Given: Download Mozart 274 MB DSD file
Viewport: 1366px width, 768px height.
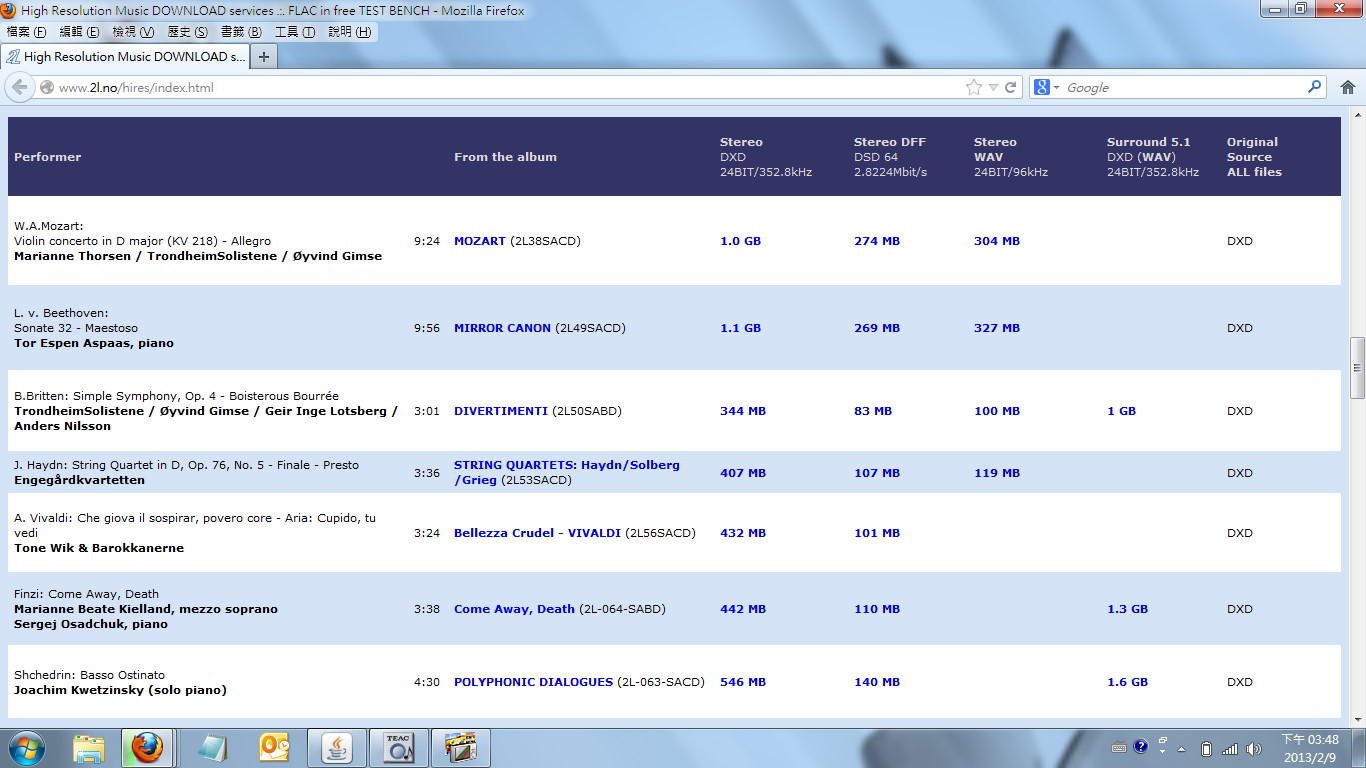Looking at the screenshot, I should tap(877, 241).
